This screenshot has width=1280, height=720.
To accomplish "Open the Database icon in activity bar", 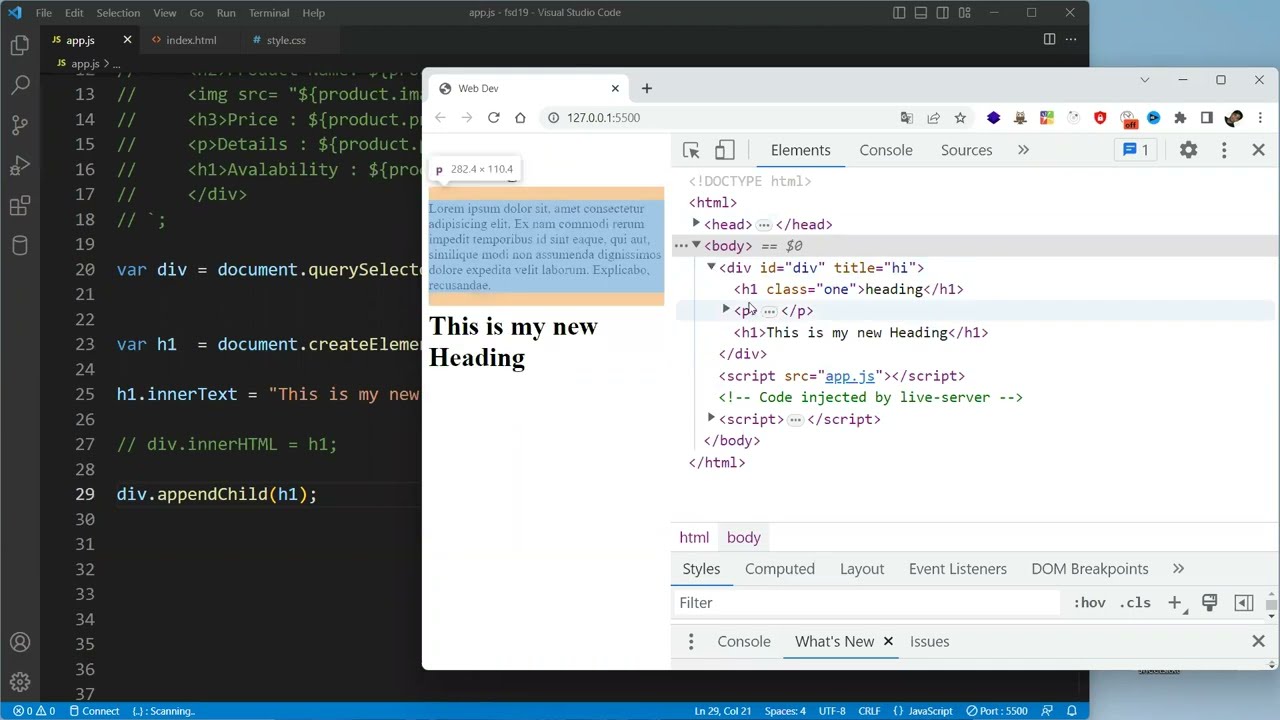I will 20,246.
